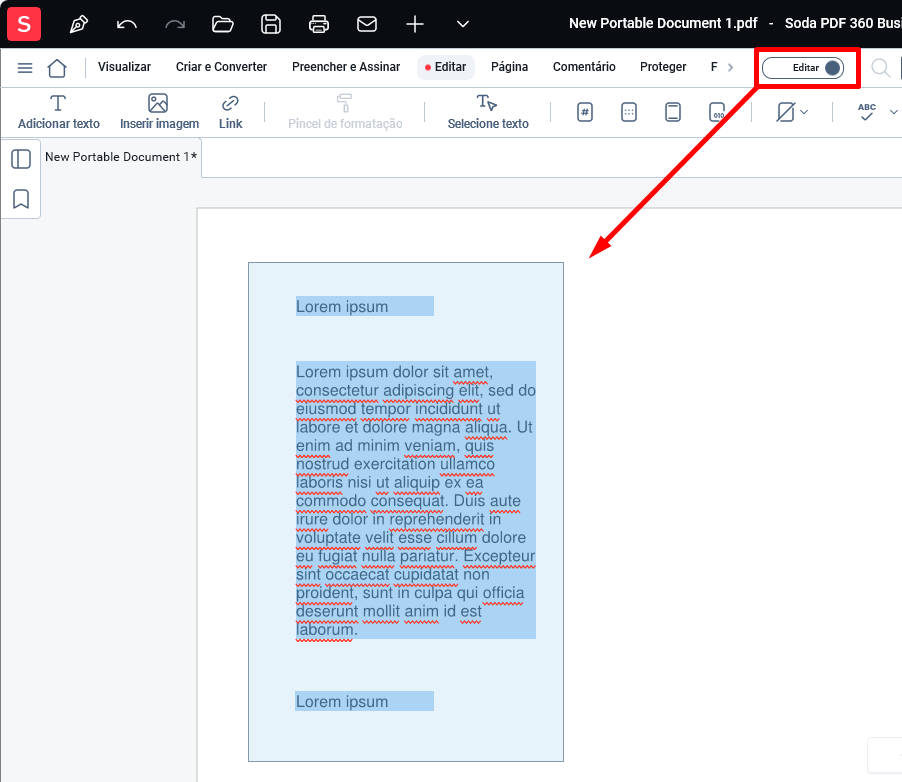Choose Adicionar texto tool
Screen dimensions: 902x782
pos(59,112)
